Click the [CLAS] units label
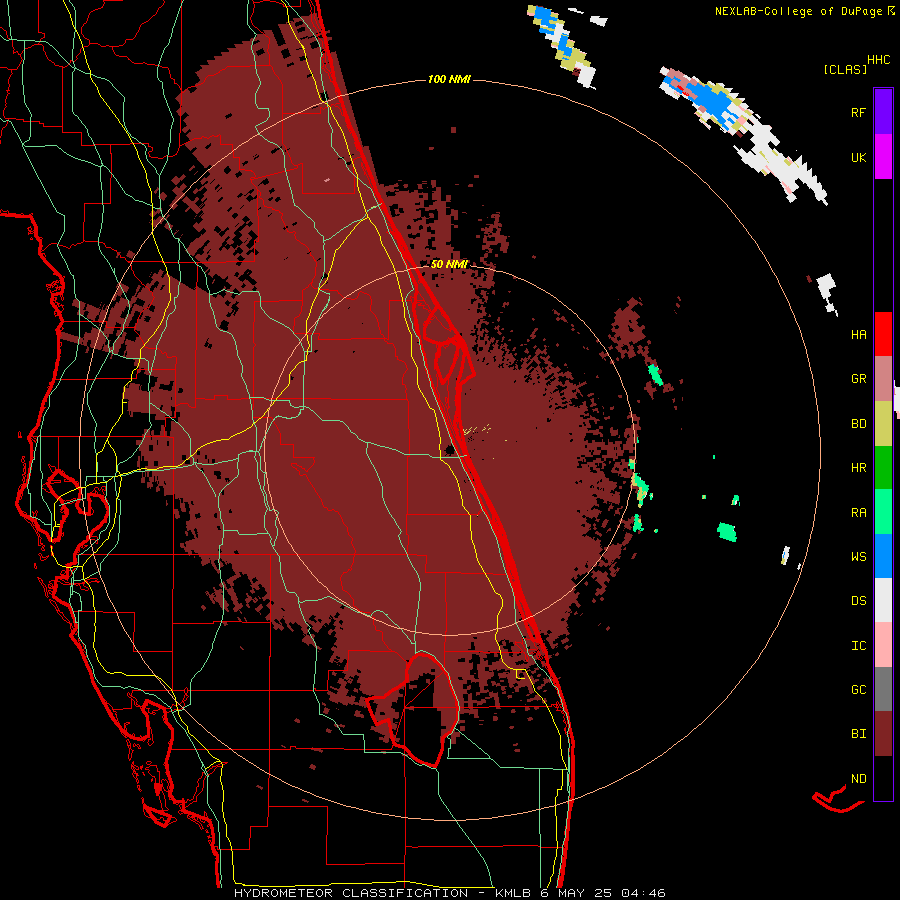The image size is (900, 900). click(844, 69)
